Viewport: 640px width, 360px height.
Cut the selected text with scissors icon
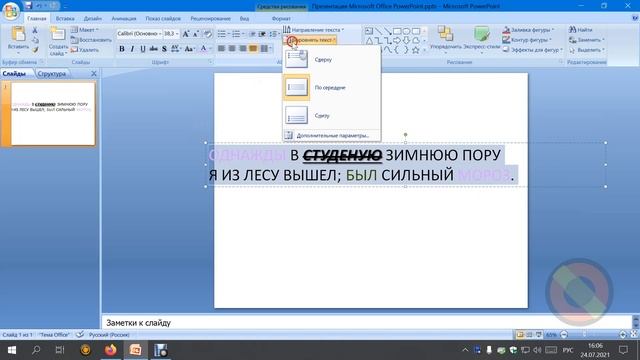(x=35, y=30)
